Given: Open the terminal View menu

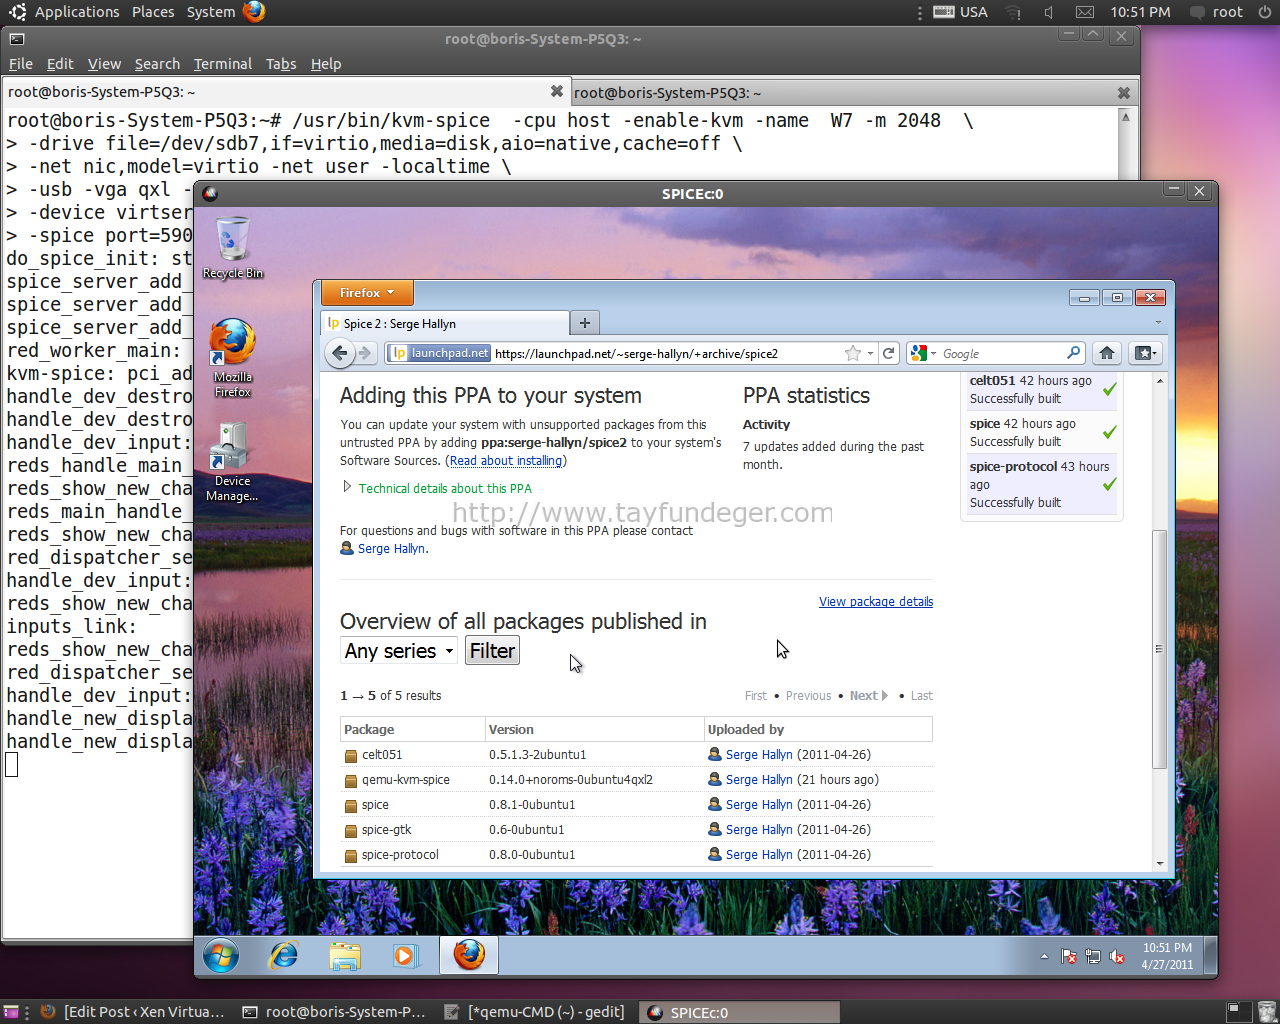Looking at the screenshot, I should [x=104, y=64].
